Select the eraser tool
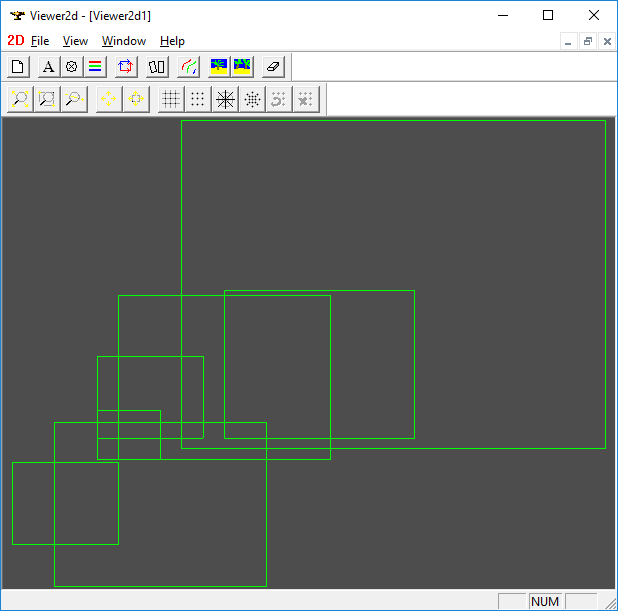 click(x=274, y=67)
